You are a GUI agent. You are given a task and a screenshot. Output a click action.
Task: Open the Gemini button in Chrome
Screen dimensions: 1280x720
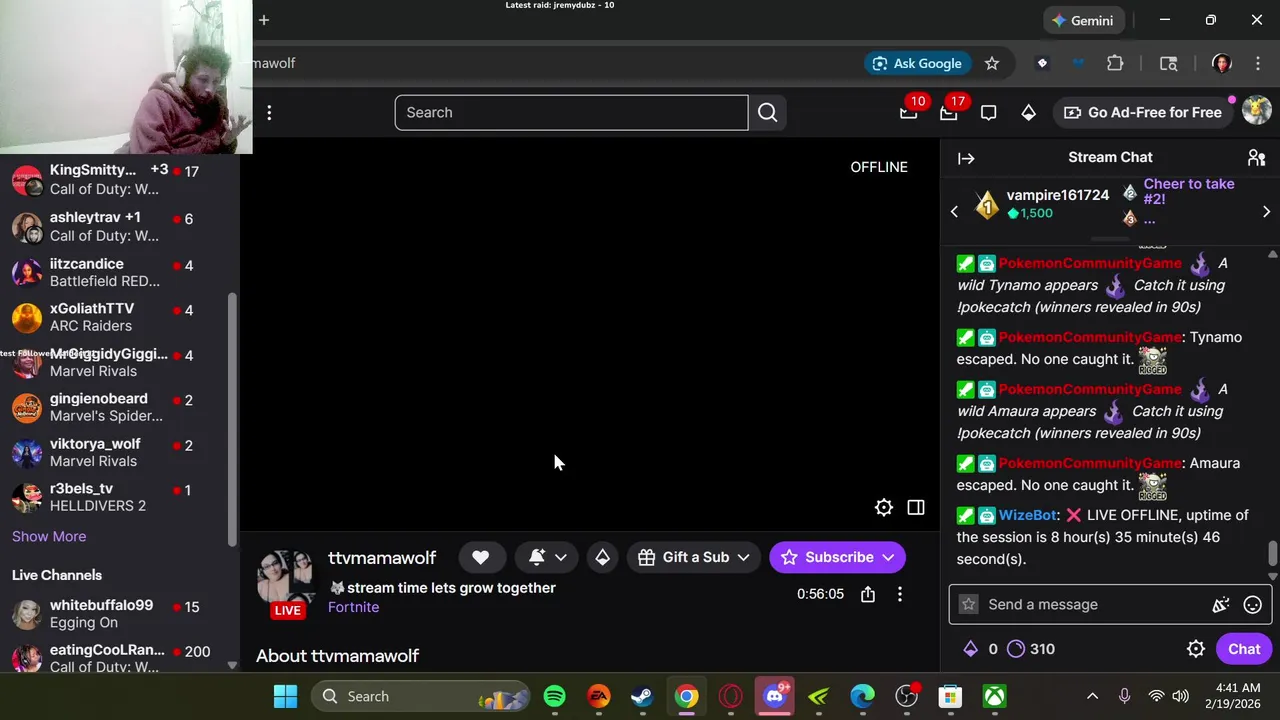coord(1082,20)
